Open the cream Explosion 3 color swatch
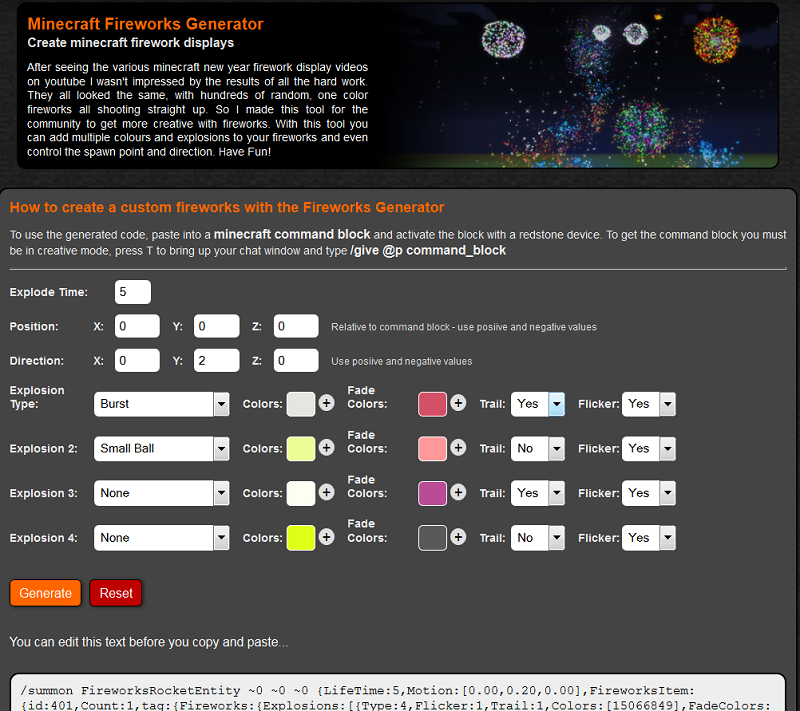 pos(301,493)
